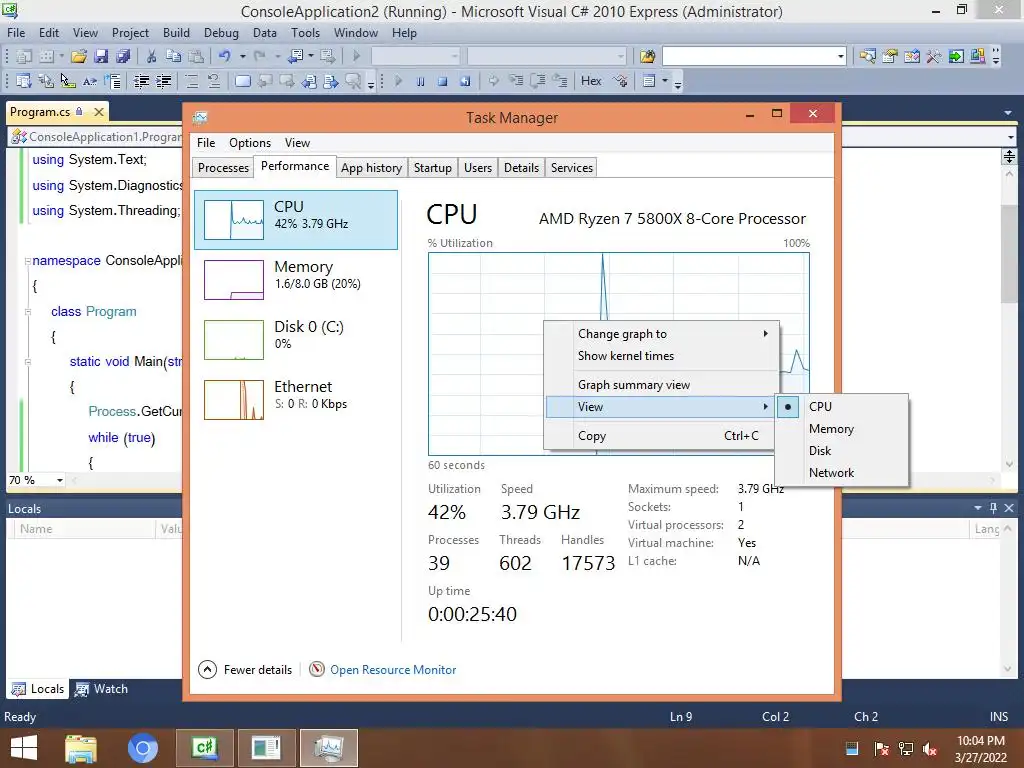The height and width of the screenshot is (768, 1024).
Task: Click the Task Manager taskbar icon
Action: tap(329, 748)
